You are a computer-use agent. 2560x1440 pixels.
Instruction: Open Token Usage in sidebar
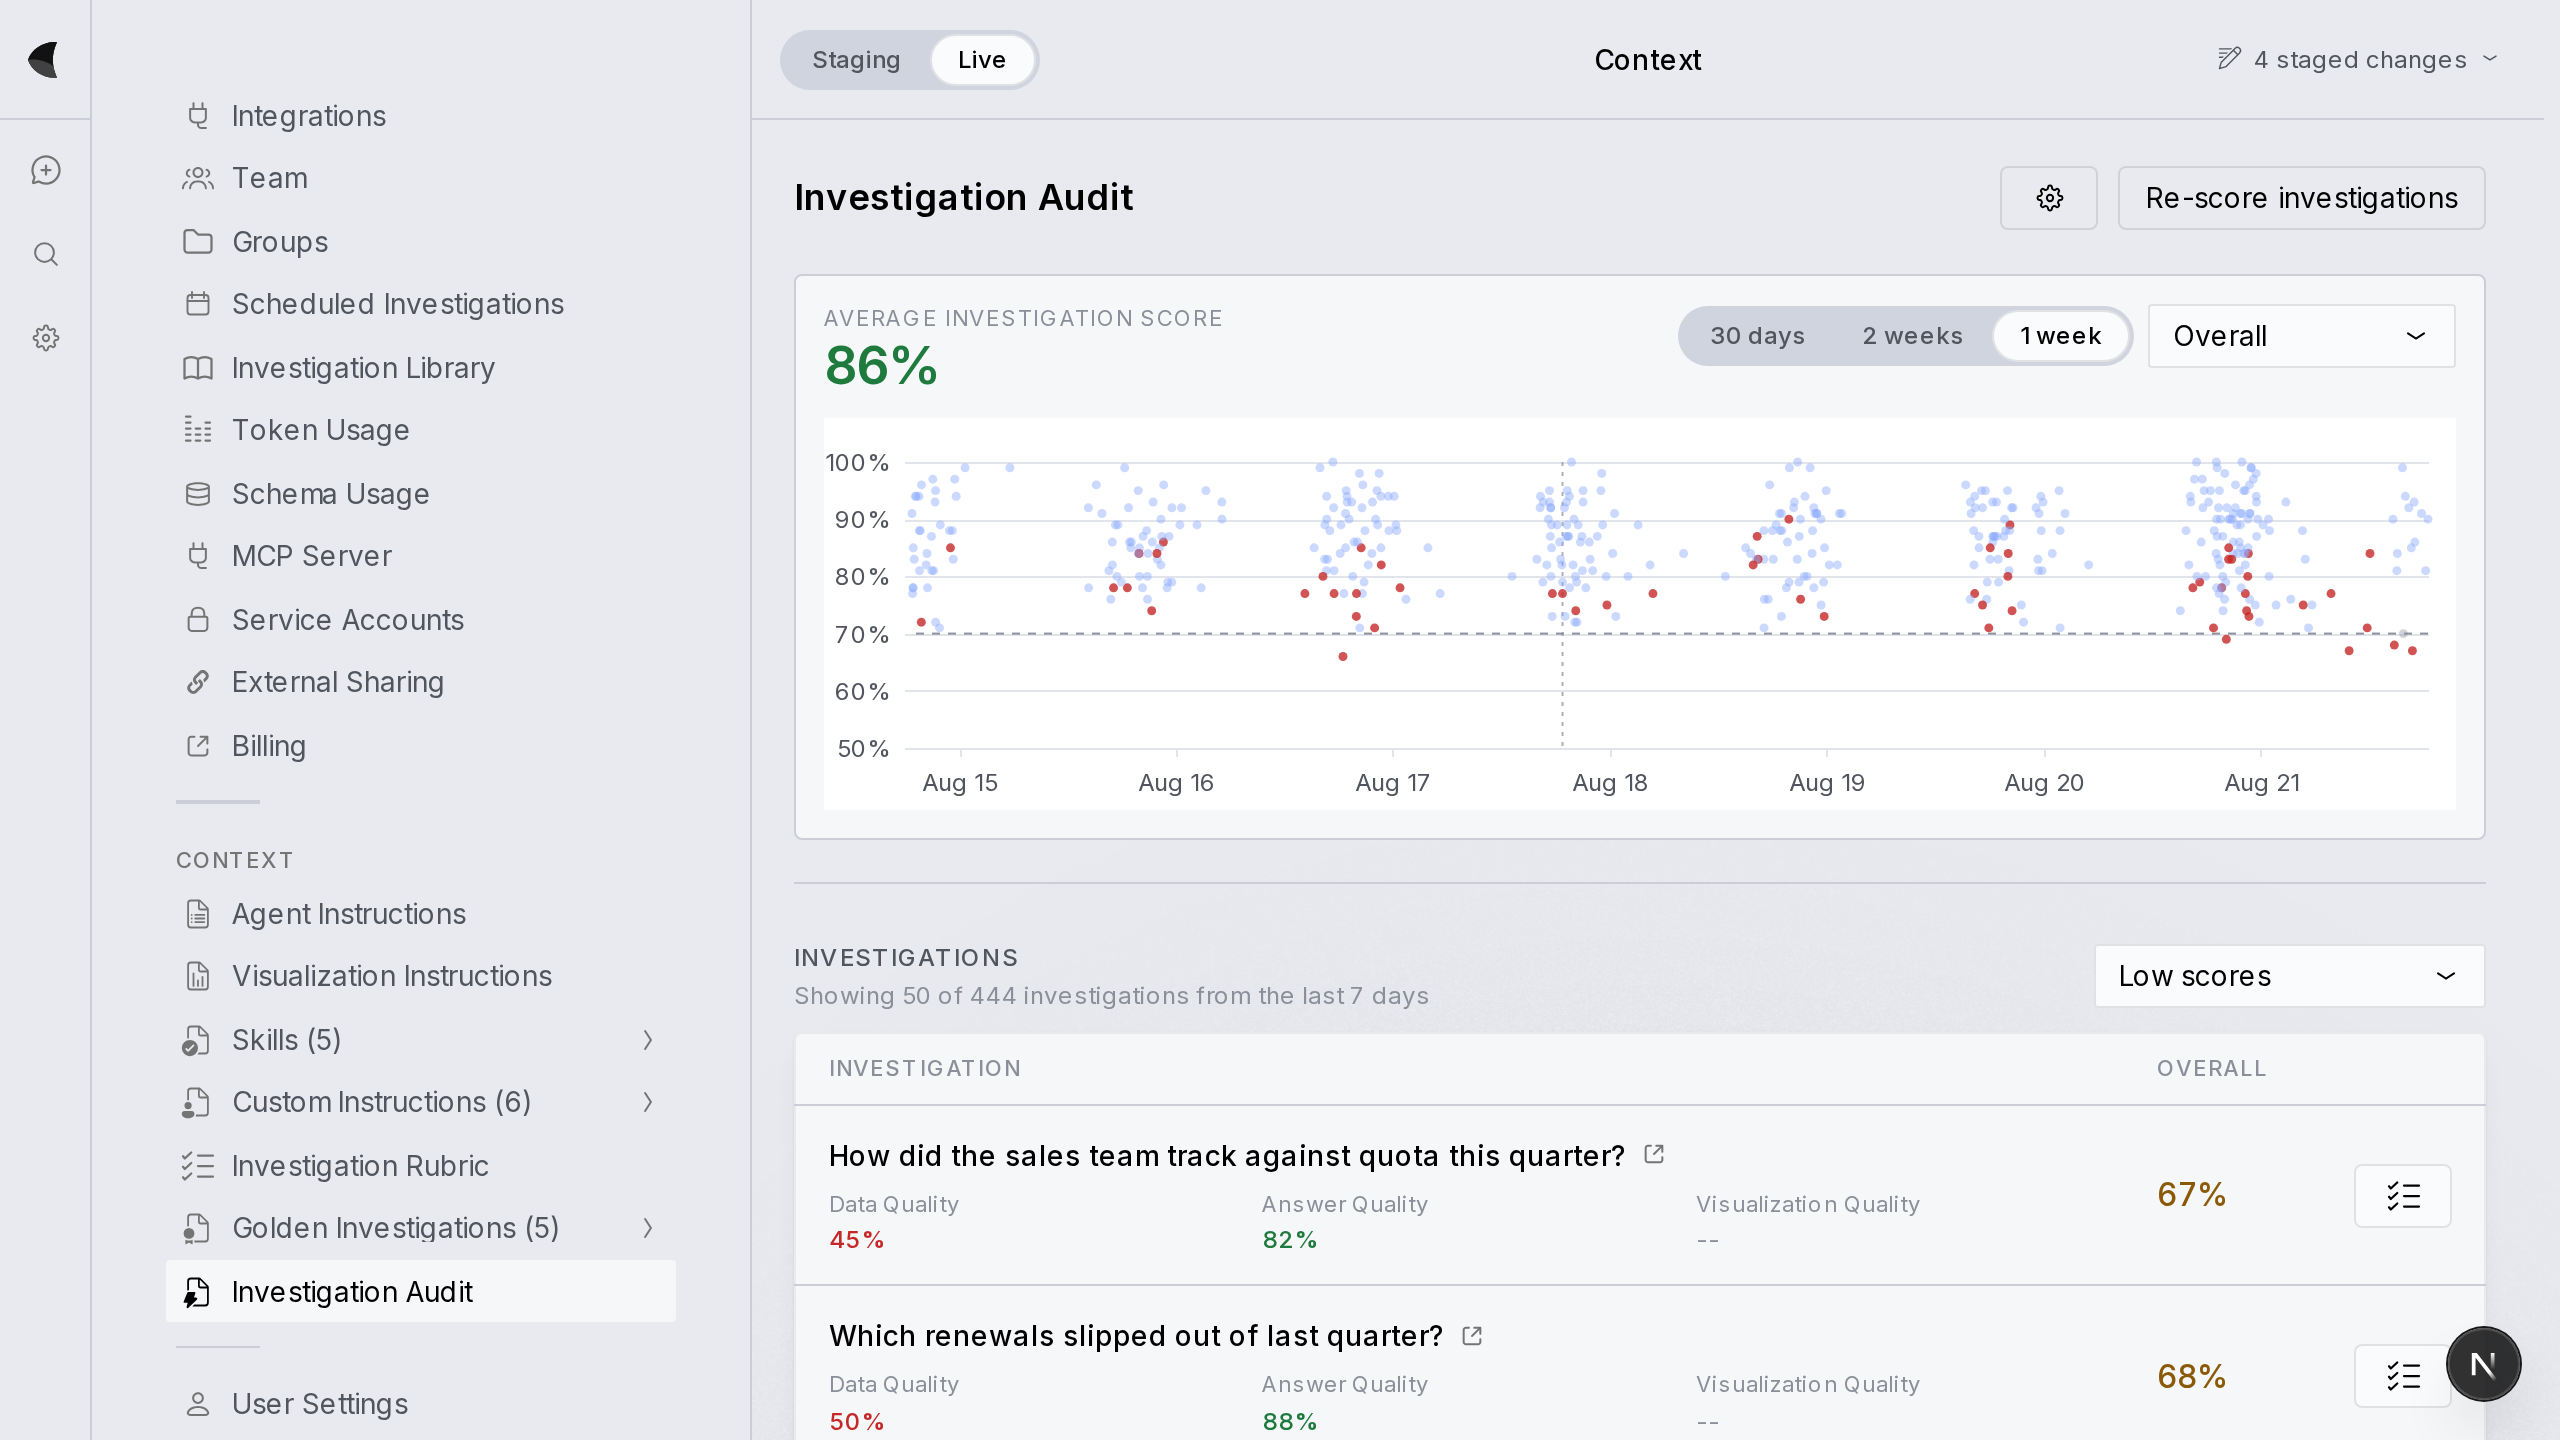pos(421,430)
